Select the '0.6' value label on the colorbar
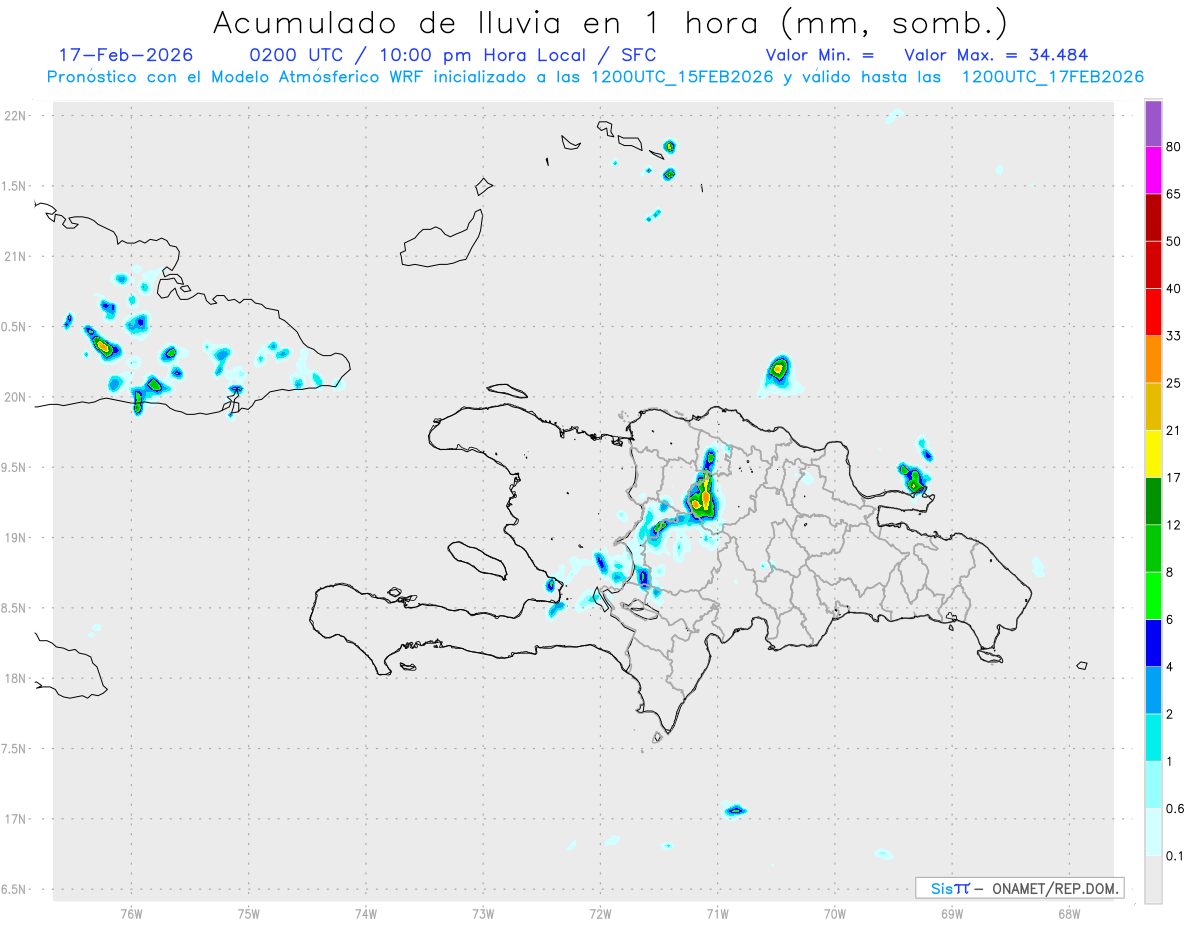This screenshot has width=1200, height=927. (x=1175, y=808)
